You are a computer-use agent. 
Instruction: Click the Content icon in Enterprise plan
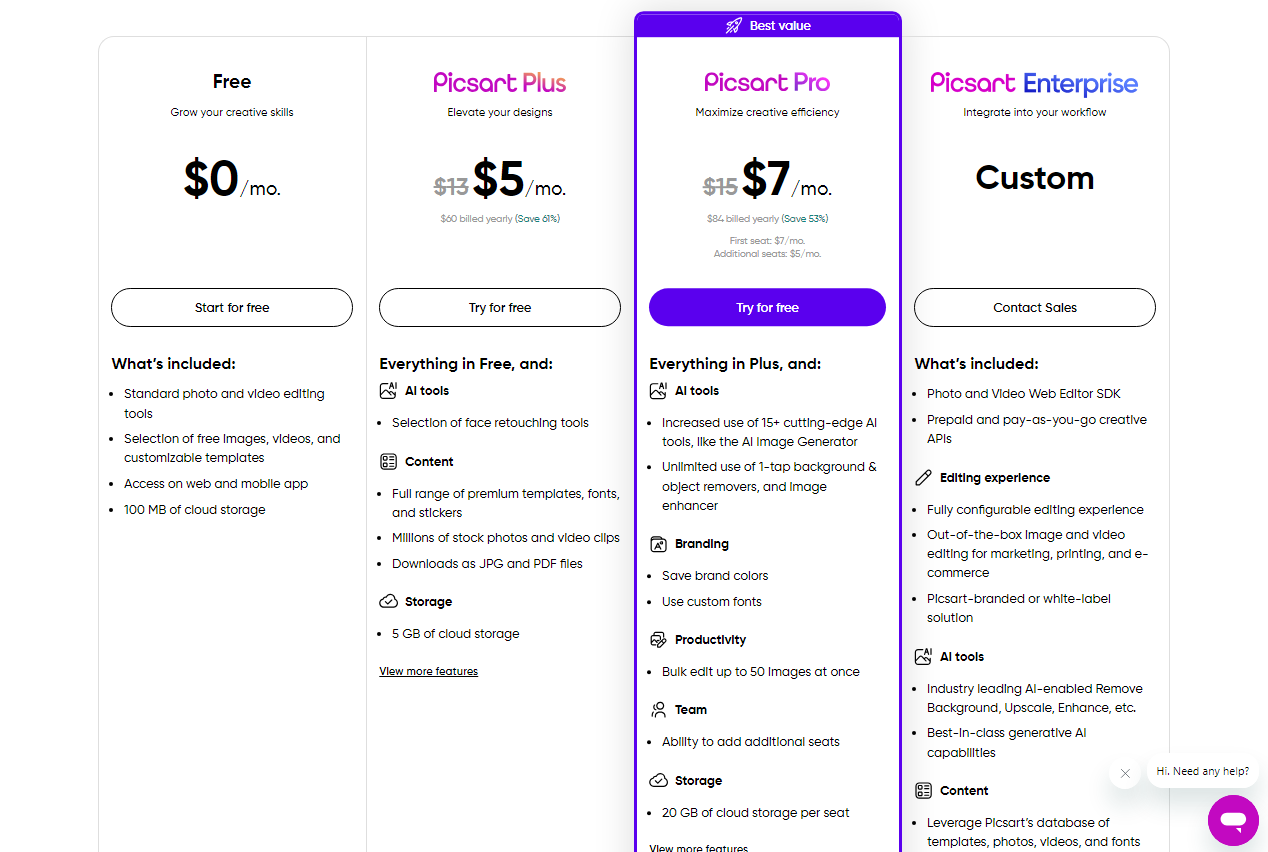point(923,791)
